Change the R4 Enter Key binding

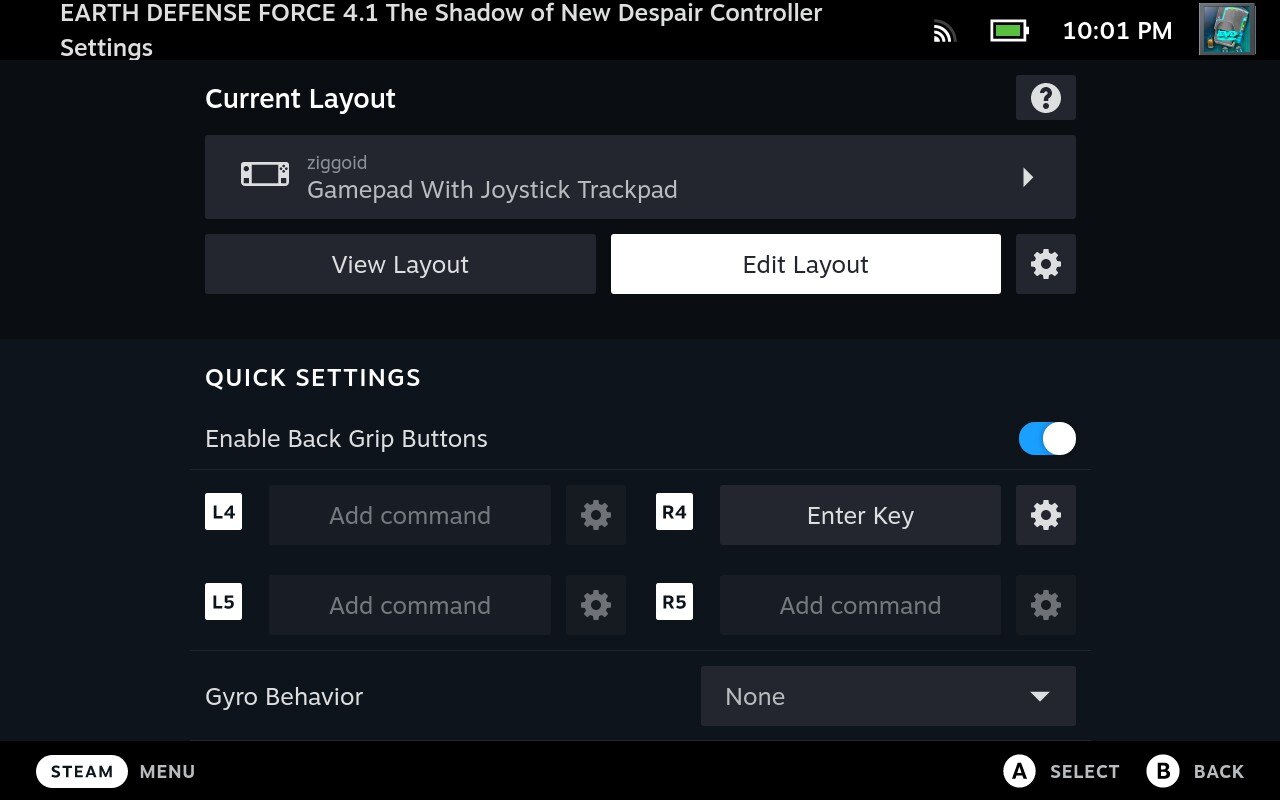point(860,515)
